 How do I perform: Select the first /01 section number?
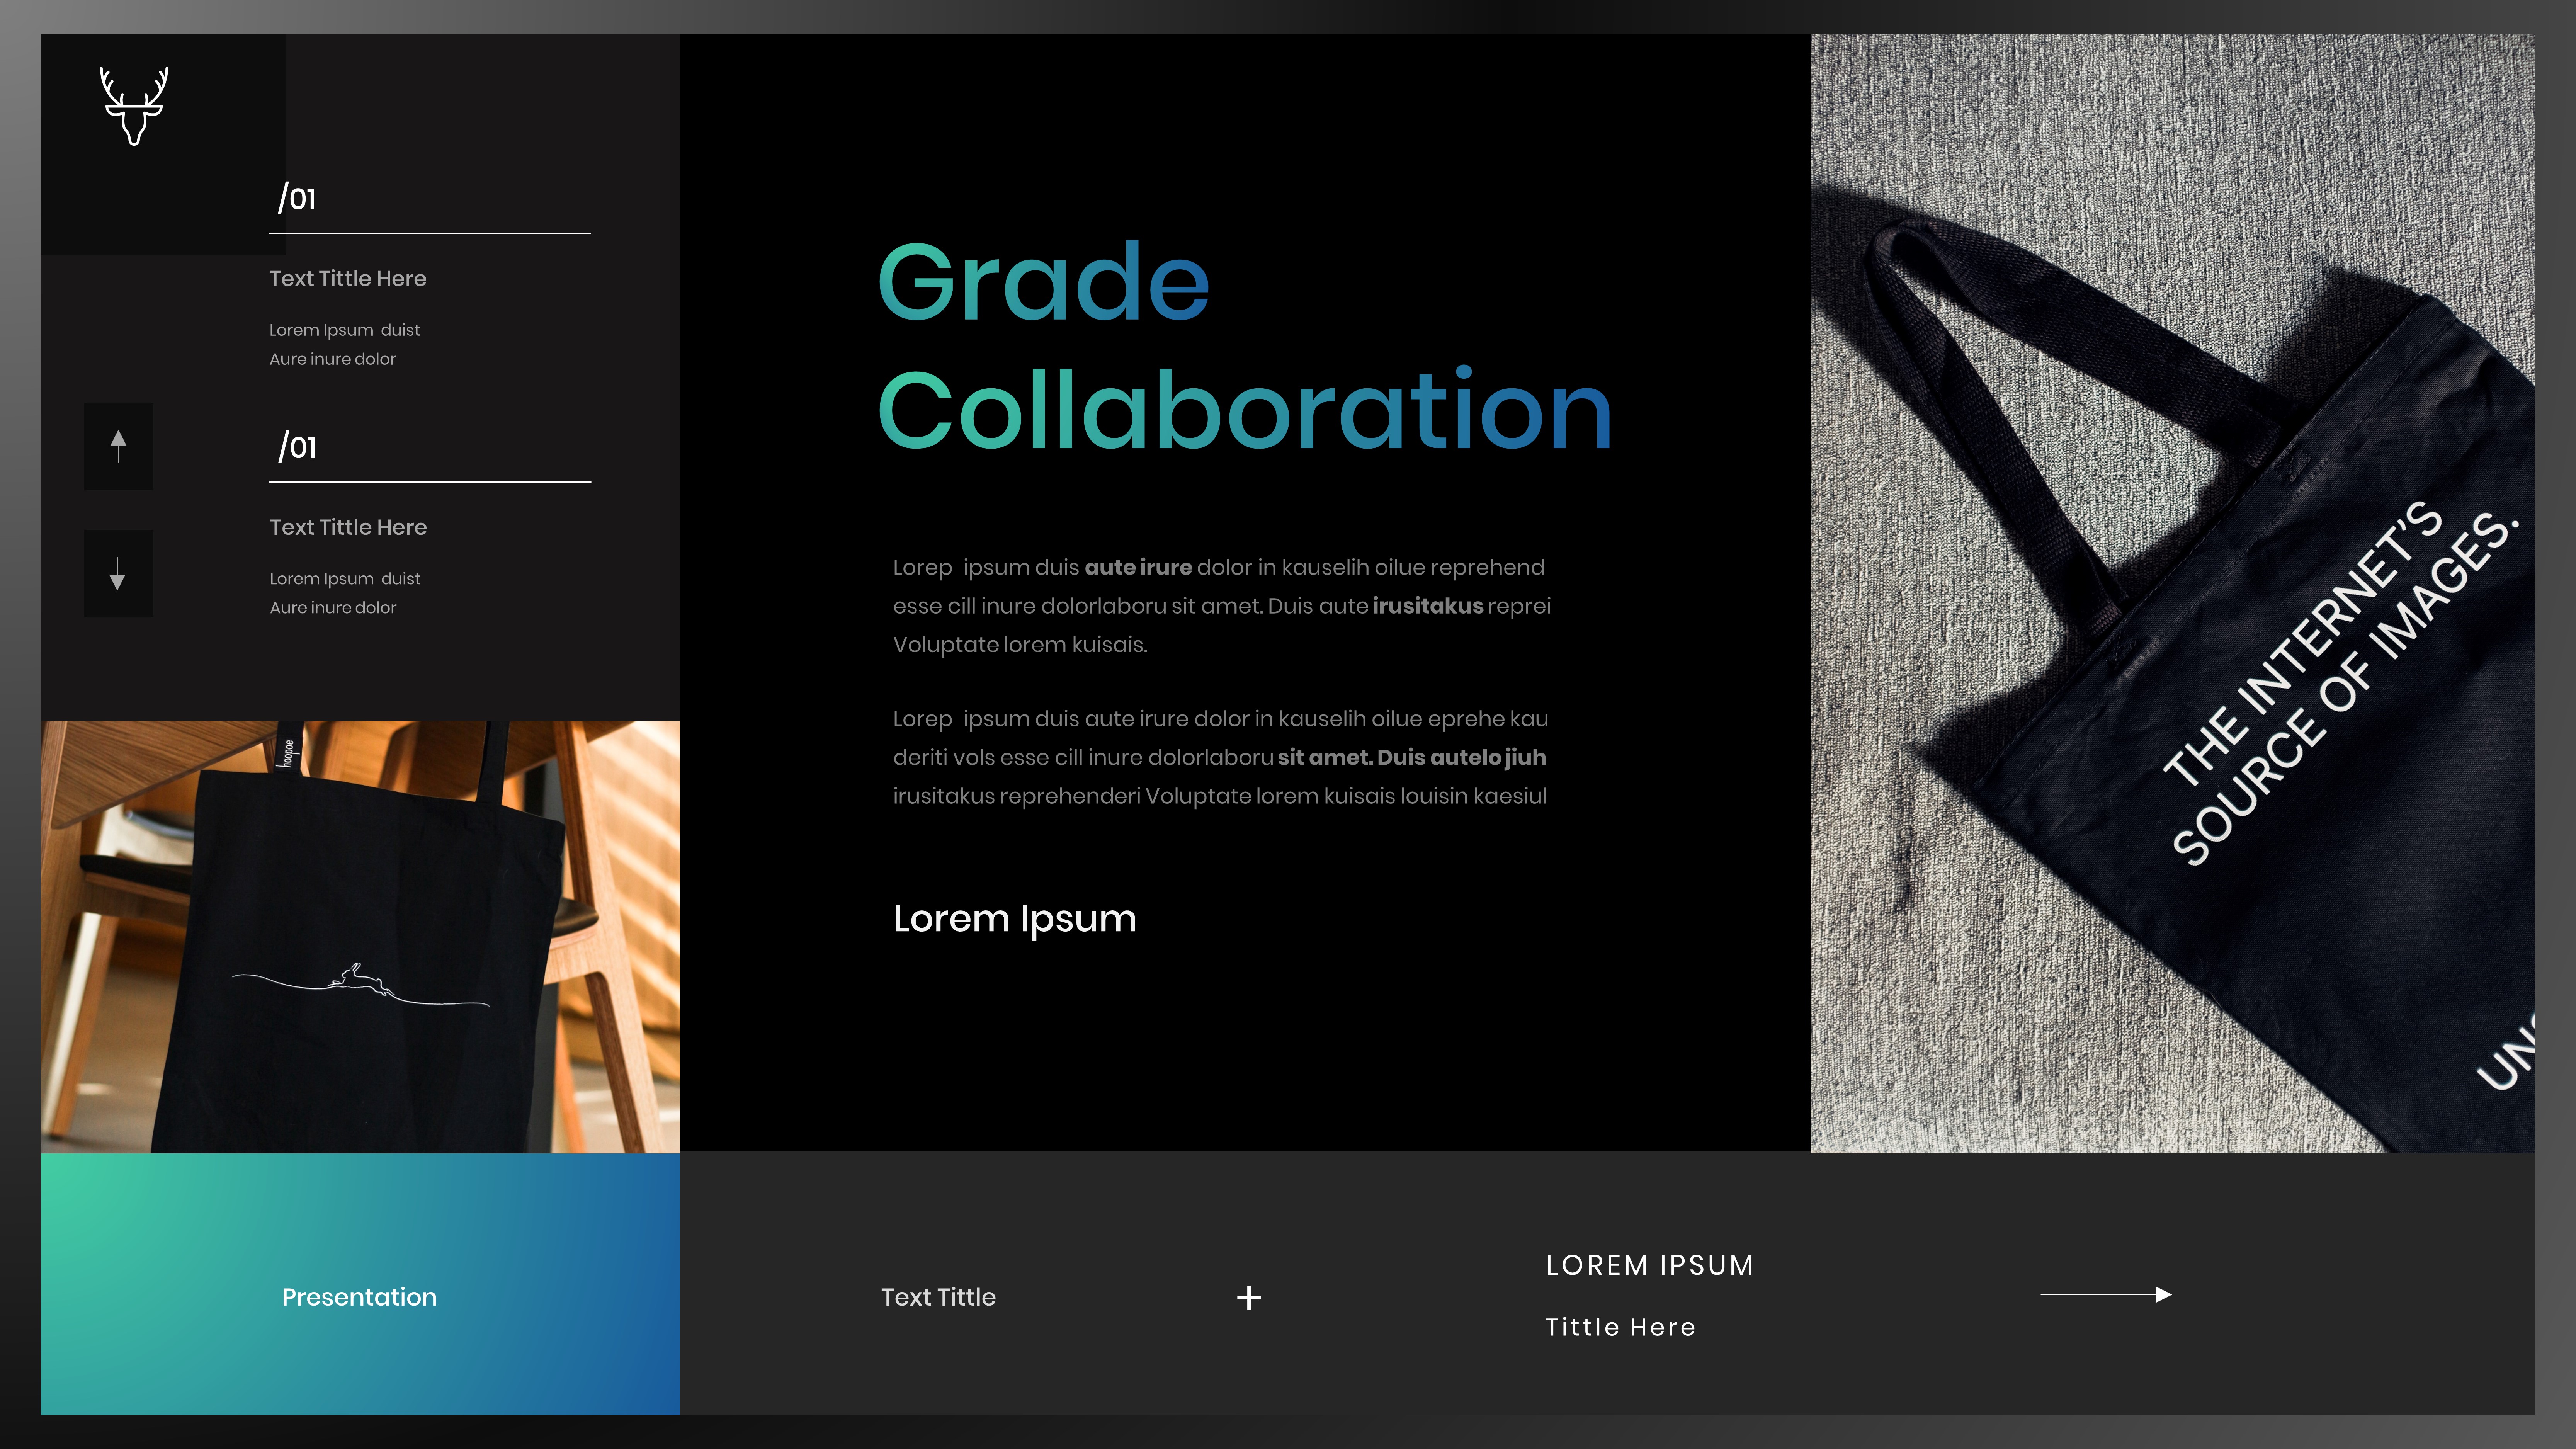297,198
